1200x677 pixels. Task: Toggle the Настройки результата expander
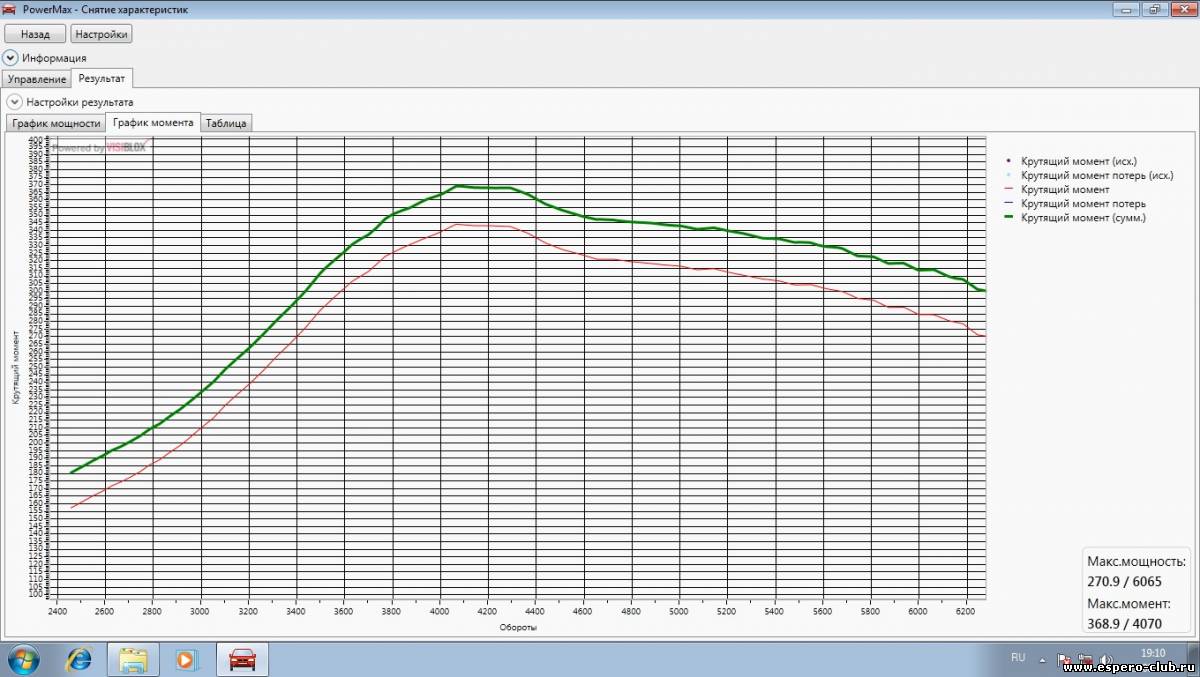(x=15, y=101)
